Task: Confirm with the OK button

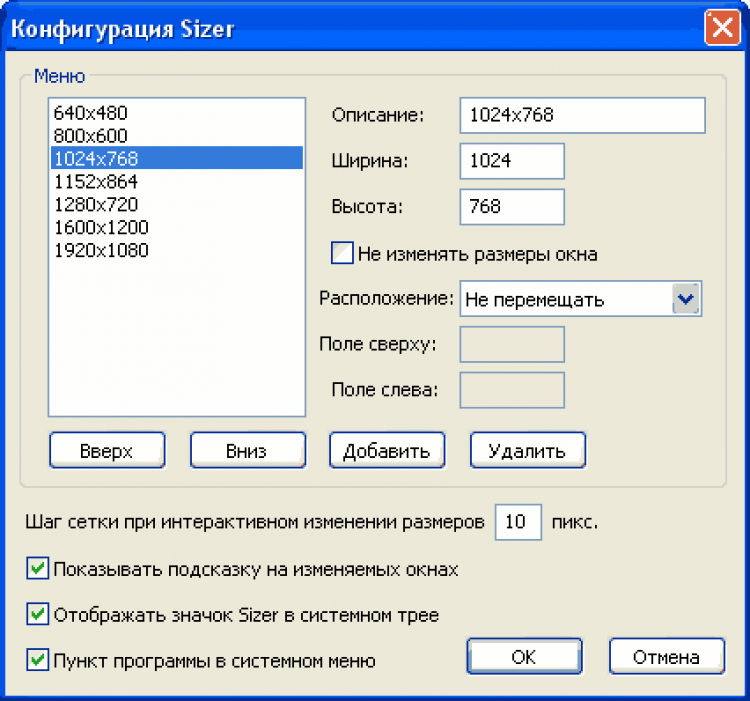Action: tap(524, 657)
